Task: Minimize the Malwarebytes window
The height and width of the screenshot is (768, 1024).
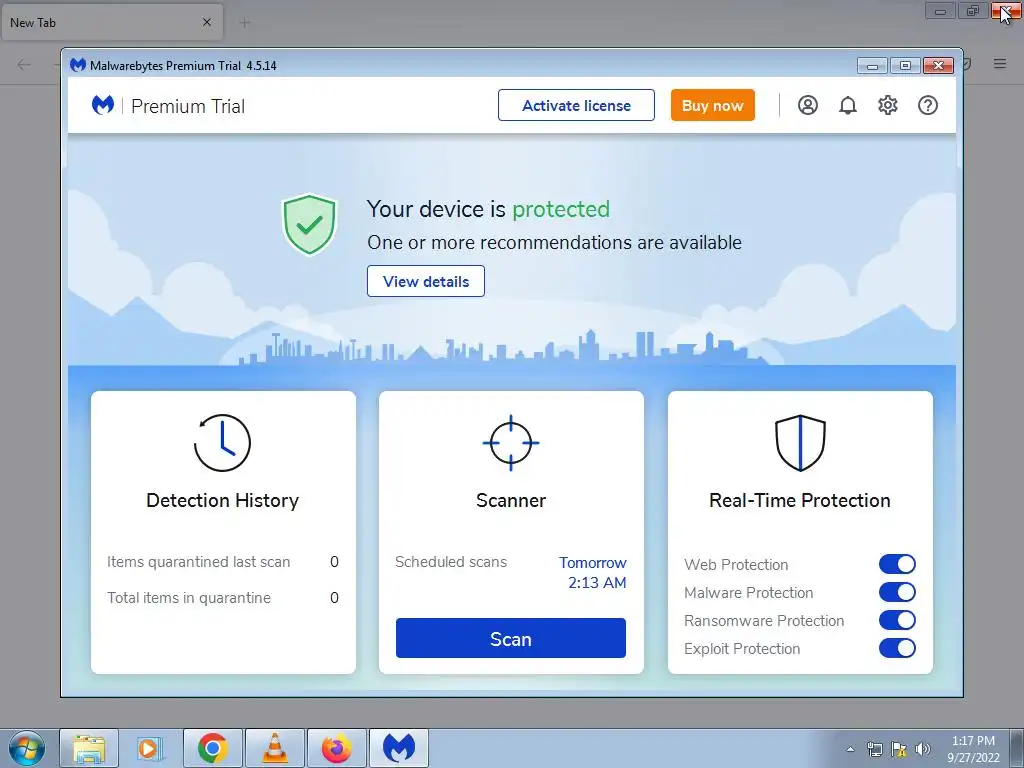Action: tap(872, 65)
